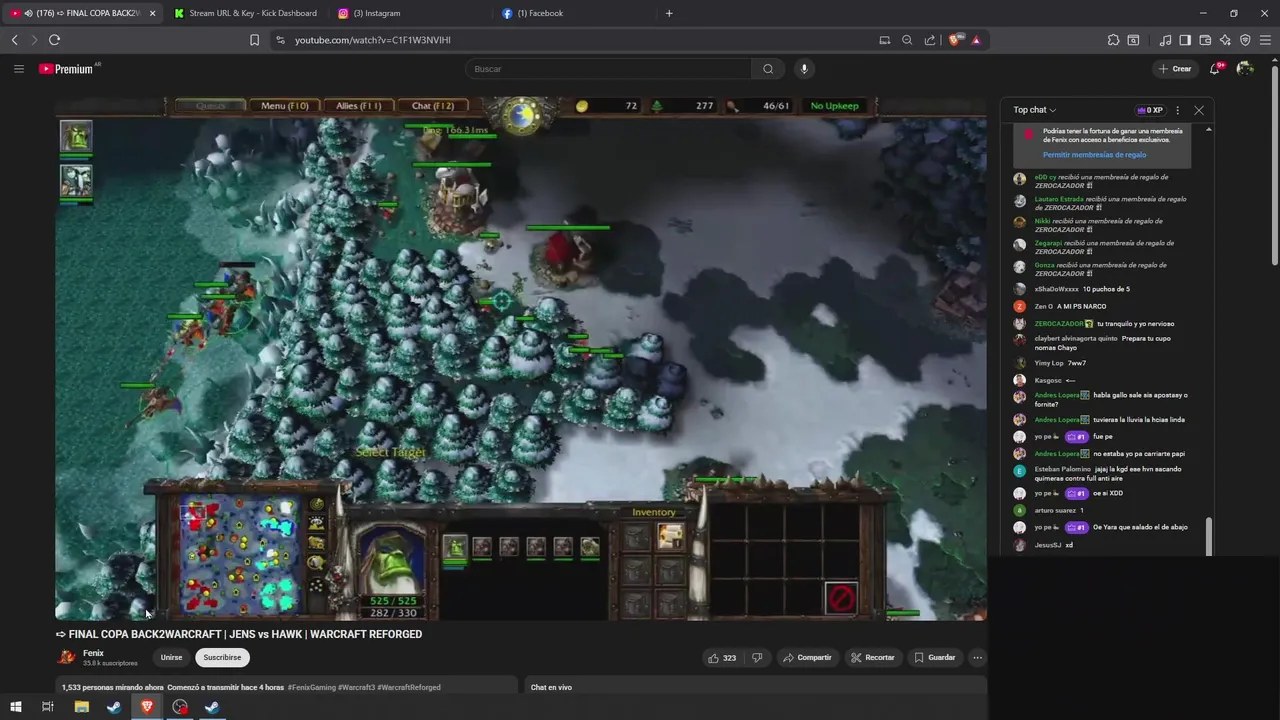Use the page vertical scrollbar
The width and height of the screenshot is (1280, 720).
point(1274,165)
